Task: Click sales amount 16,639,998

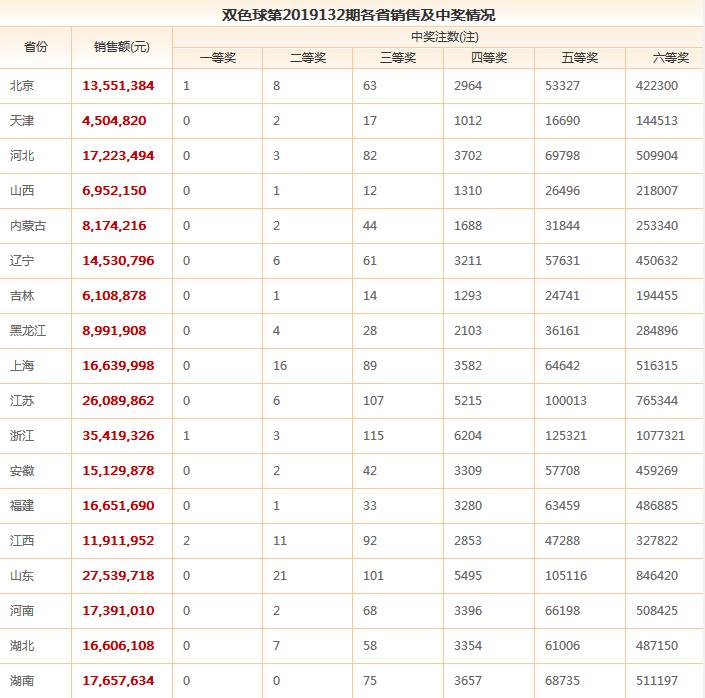Action: click(118, 365)
